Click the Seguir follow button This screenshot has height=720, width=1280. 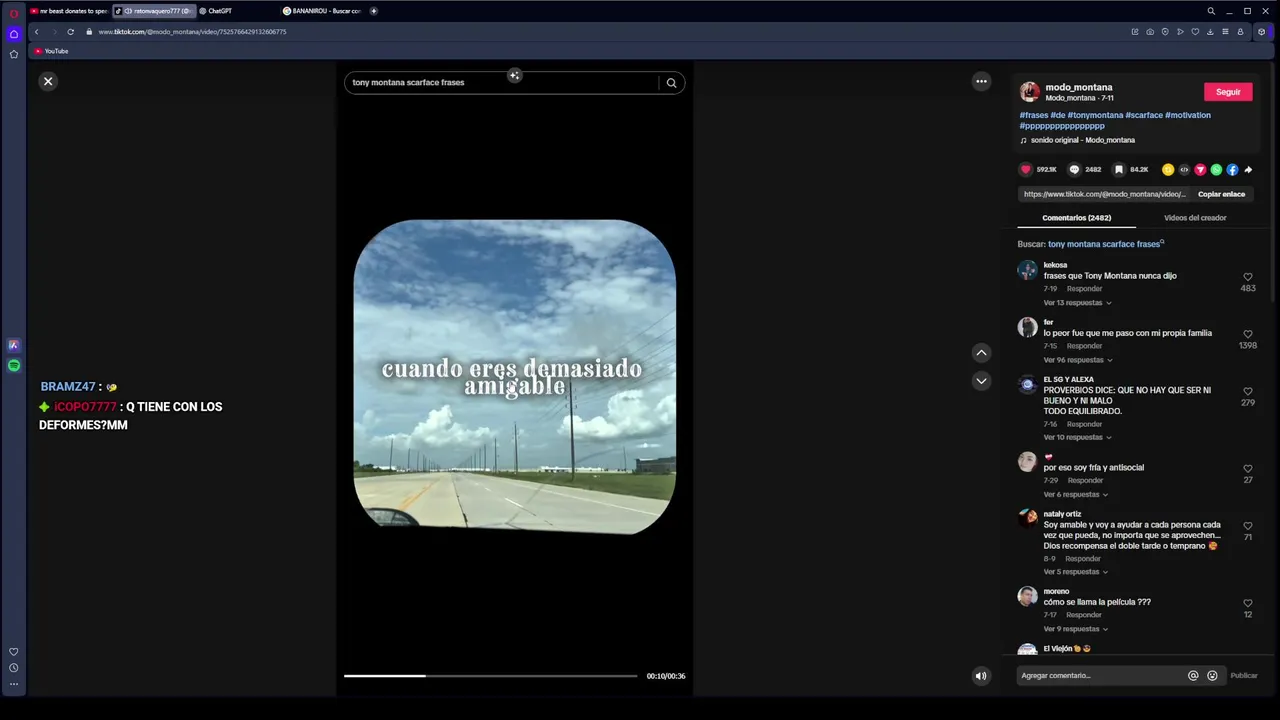point(1228,92)
